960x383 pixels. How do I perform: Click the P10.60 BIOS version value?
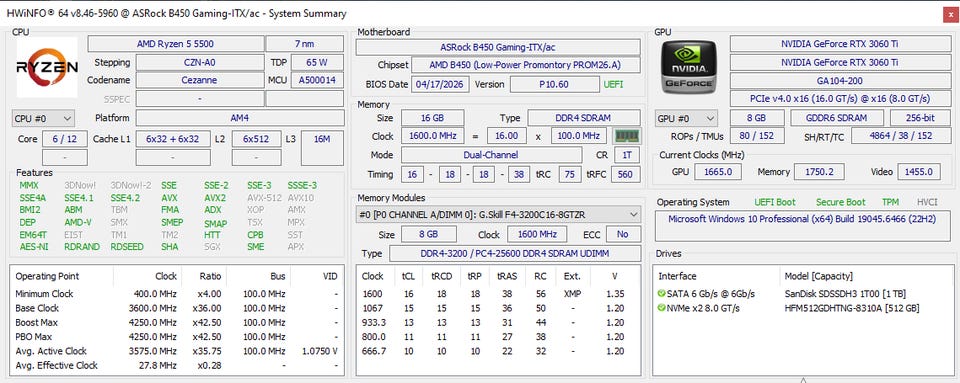pyautogui.click(x=554, y=84)
